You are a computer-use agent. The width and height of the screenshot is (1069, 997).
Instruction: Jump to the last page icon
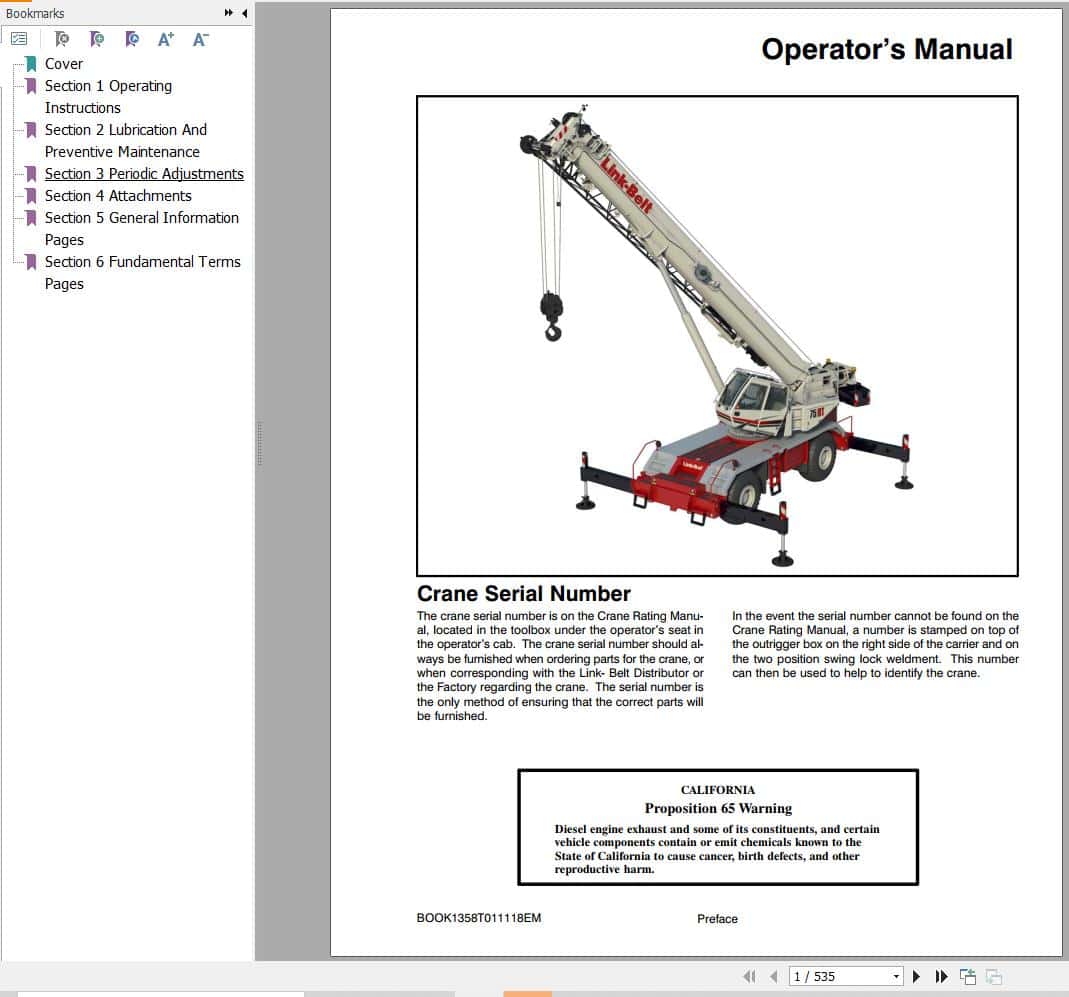coord(941,976)
